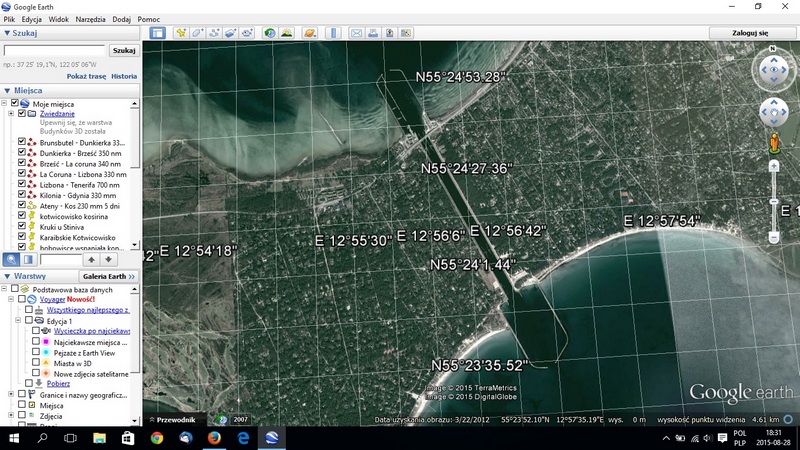Click zoom out minus at slider bottom
This screenshot has height=450, width=800.
pos(774,237)
